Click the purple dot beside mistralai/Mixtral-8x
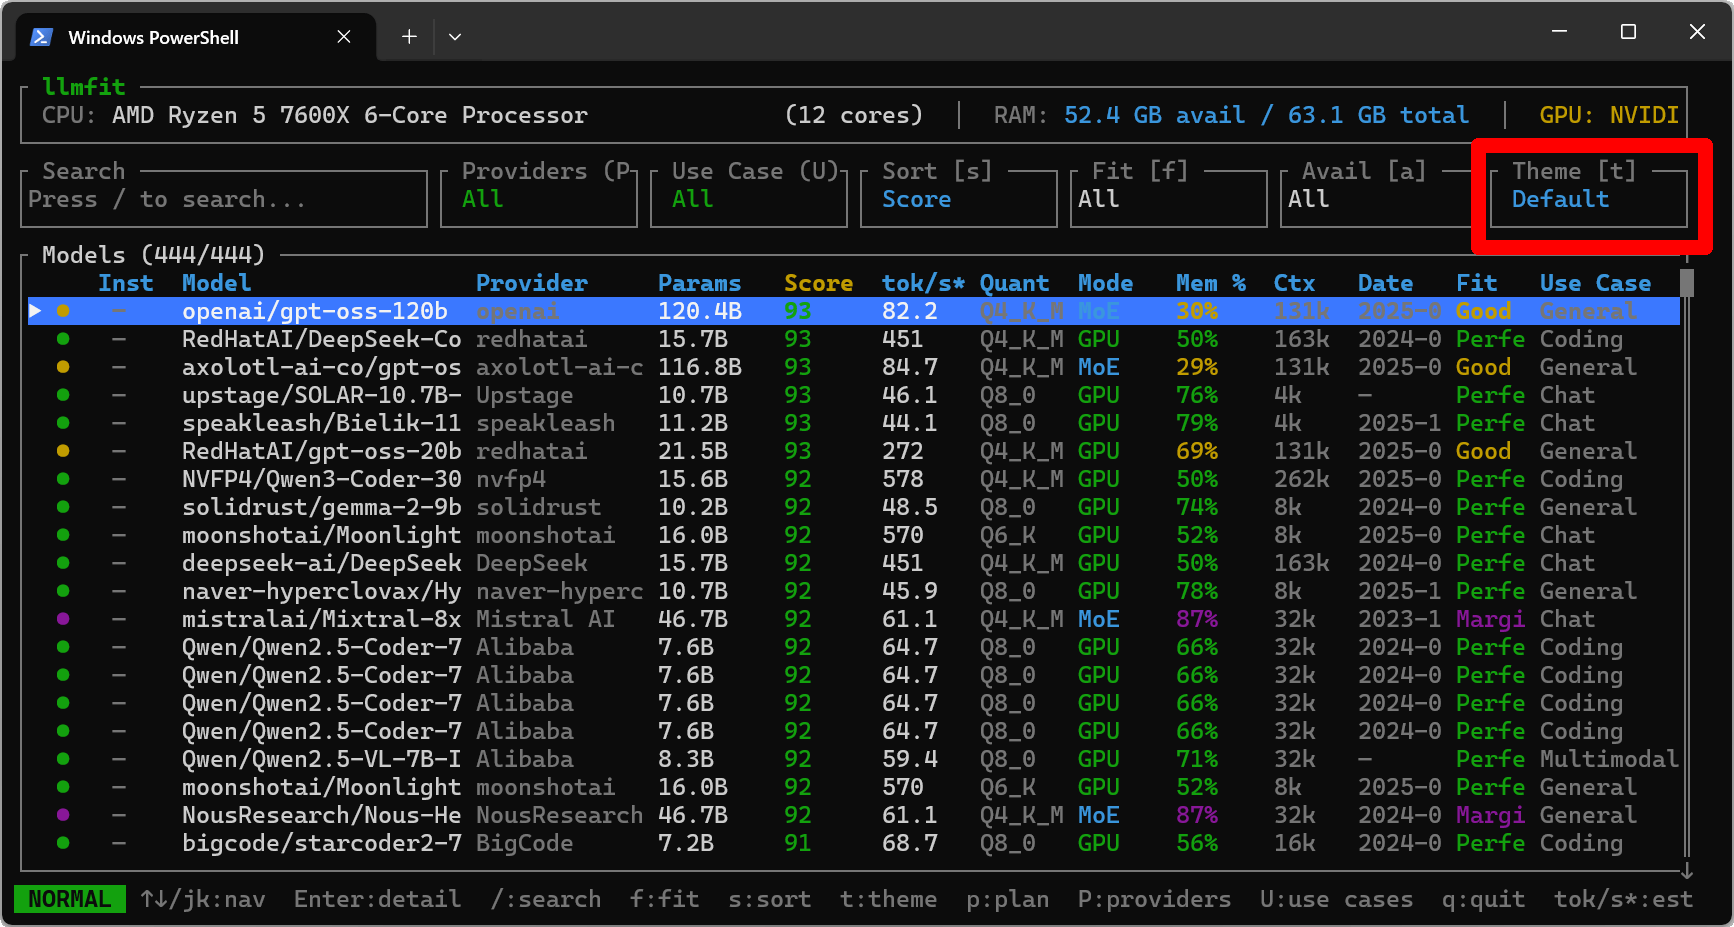Viewport: 1734px width, 927px height. coord(63,619)
